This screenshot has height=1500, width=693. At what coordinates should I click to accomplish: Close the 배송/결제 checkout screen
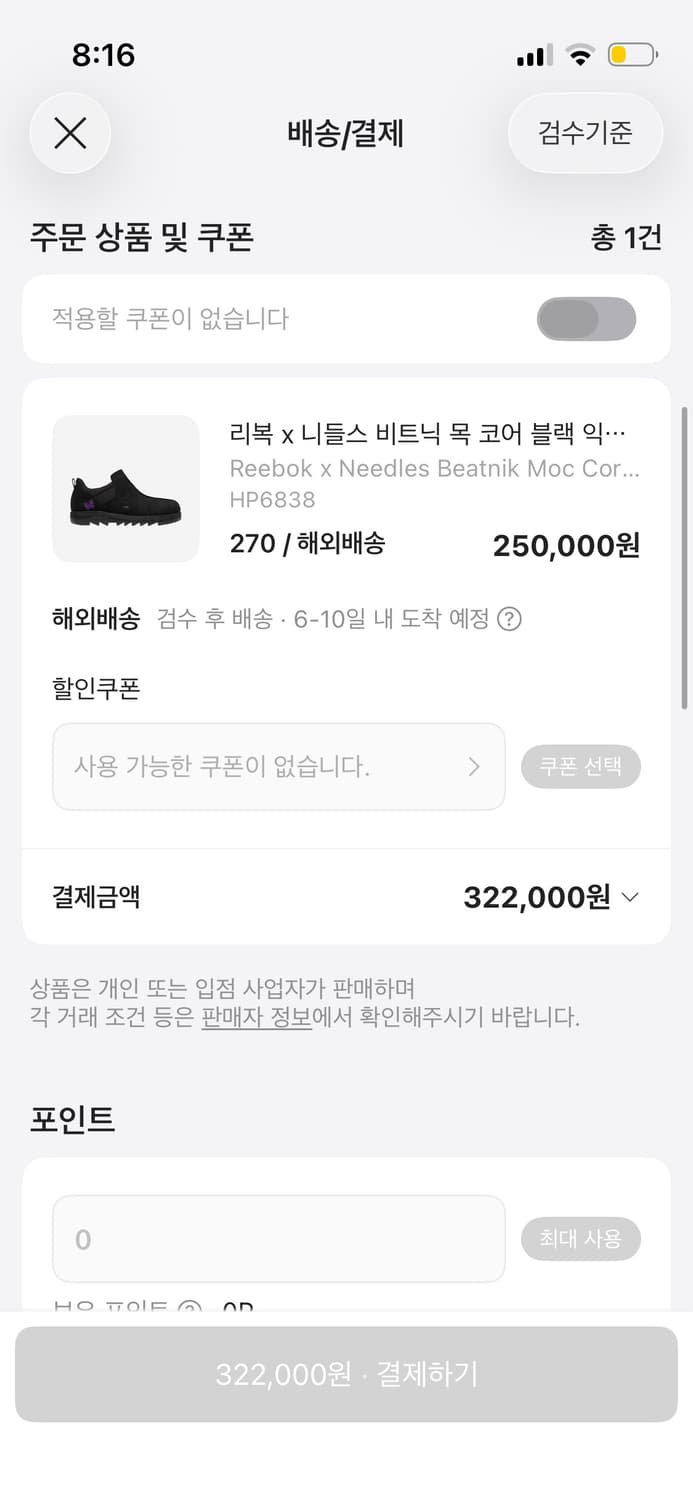pyautogui.click(x=70, y=133)
